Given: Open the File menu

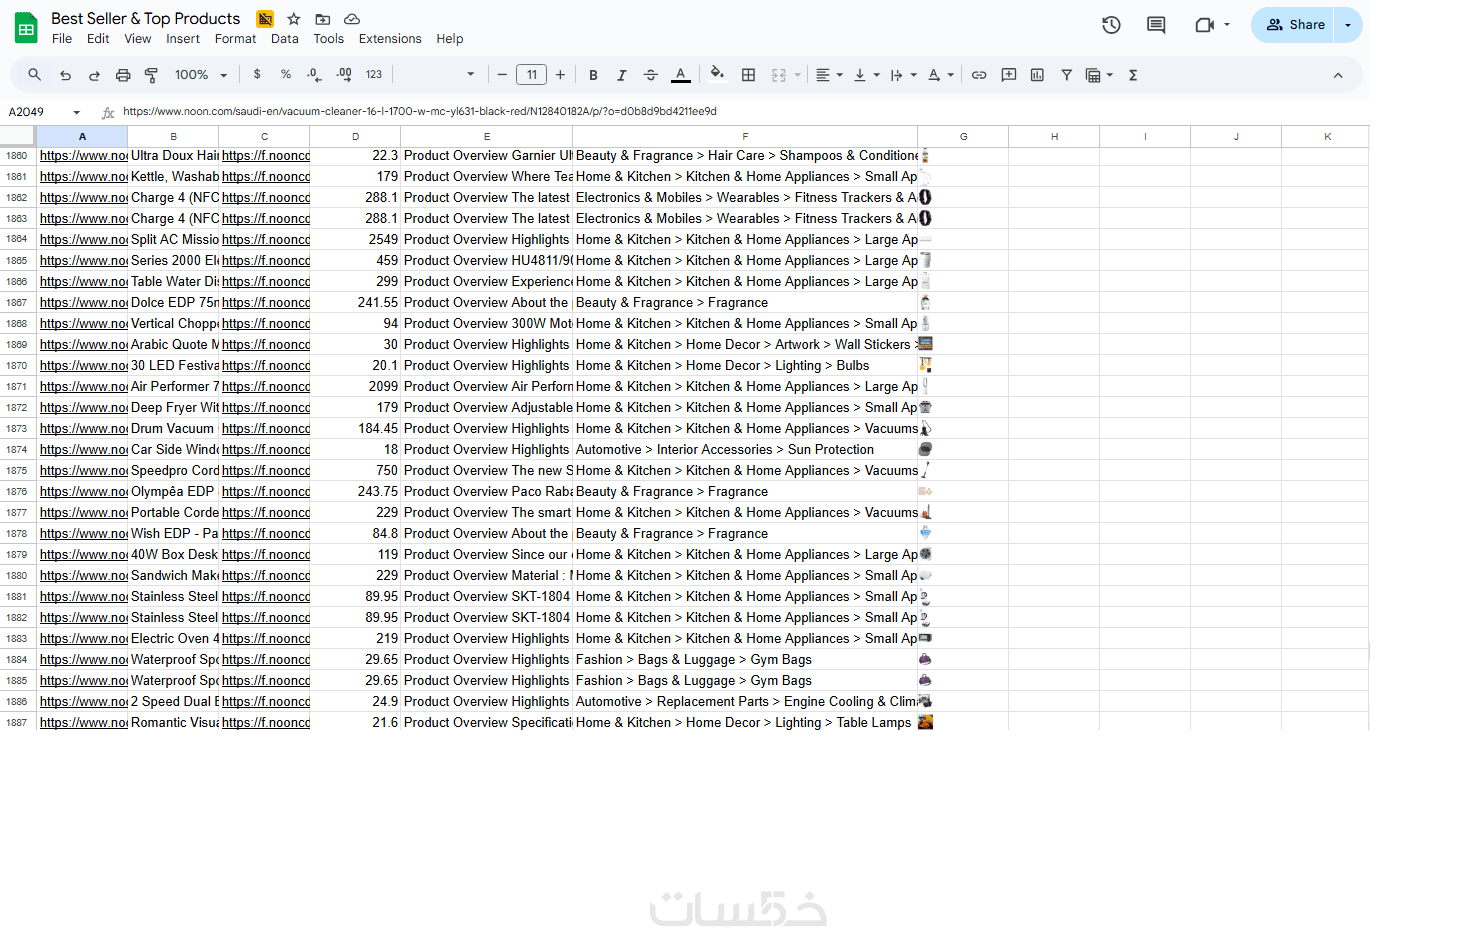Looking at the screenshot, I should point(62,39).
